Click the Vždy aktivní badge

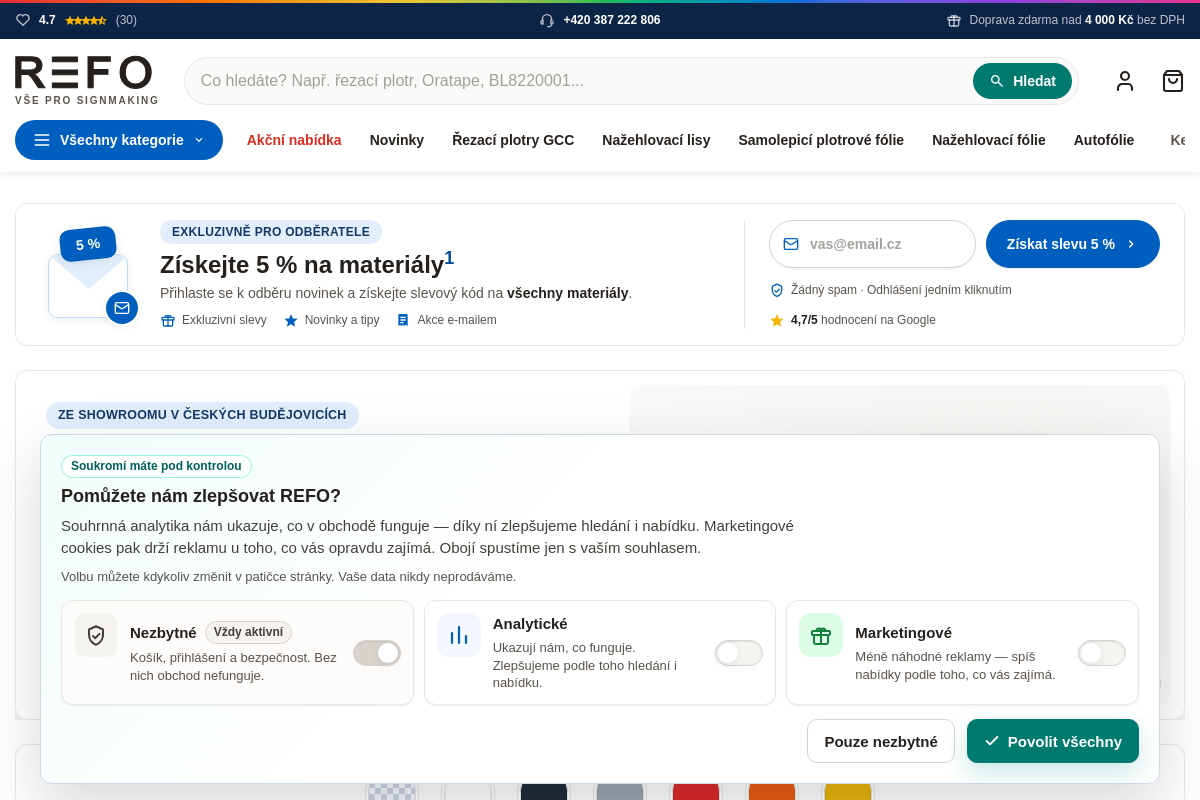[x=248, y=632]
